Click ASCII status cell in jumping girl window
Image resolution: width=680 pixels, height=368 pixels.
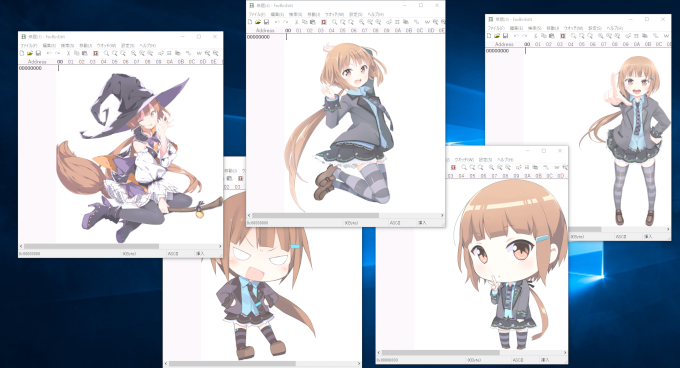pos(395,222)
